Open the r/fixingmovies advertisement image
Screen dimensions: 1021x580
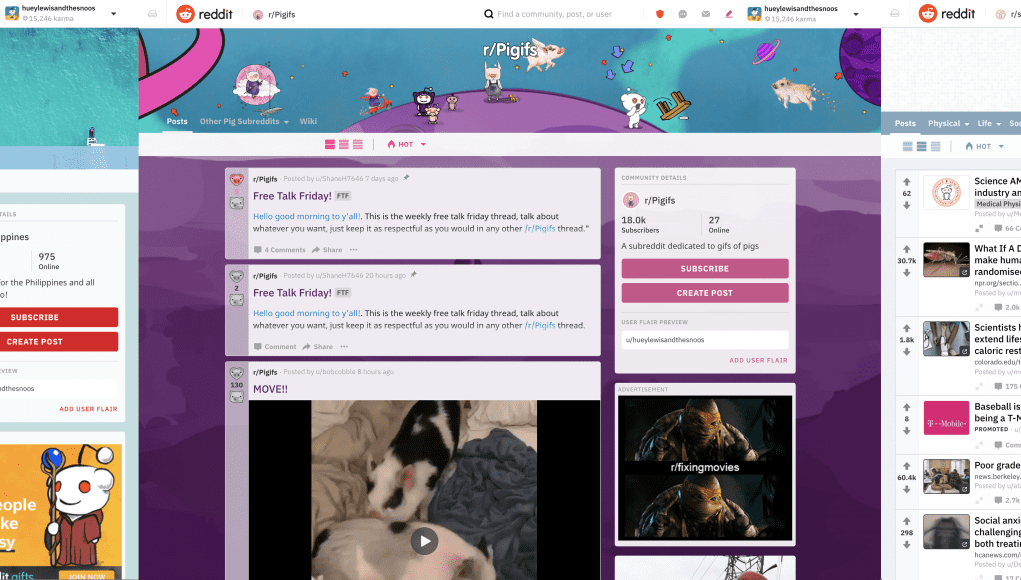[x=705, y=467]
